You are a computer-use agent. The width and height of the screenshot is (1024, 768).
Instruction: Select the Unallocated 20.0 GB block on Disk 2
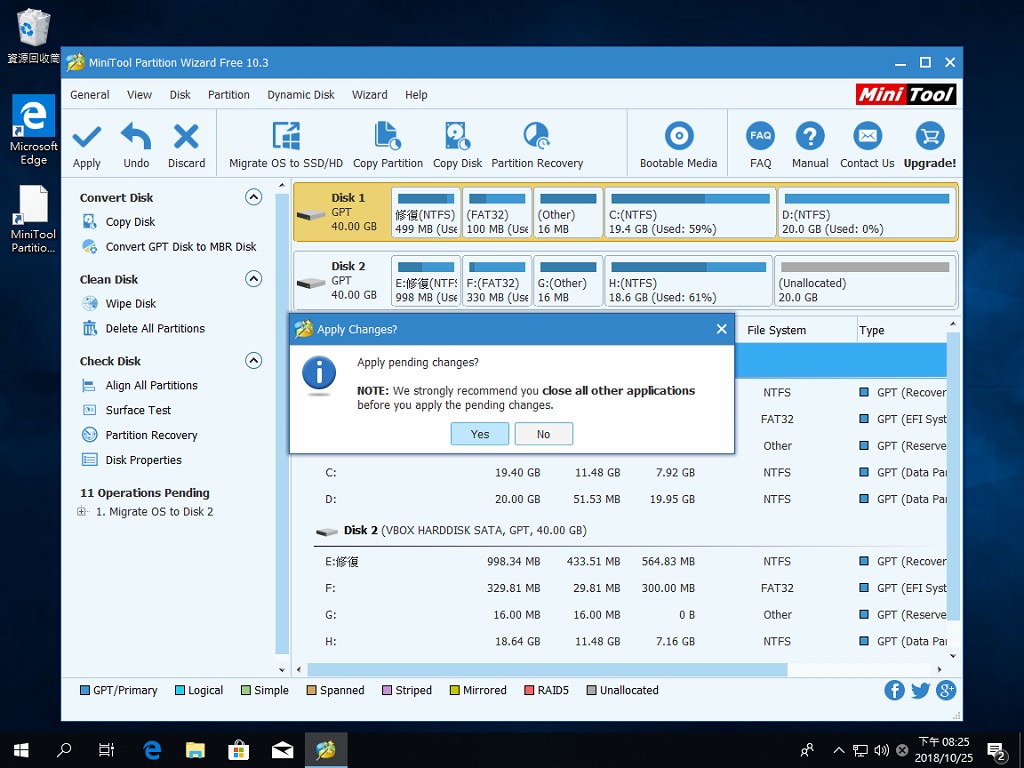[864, 281]
